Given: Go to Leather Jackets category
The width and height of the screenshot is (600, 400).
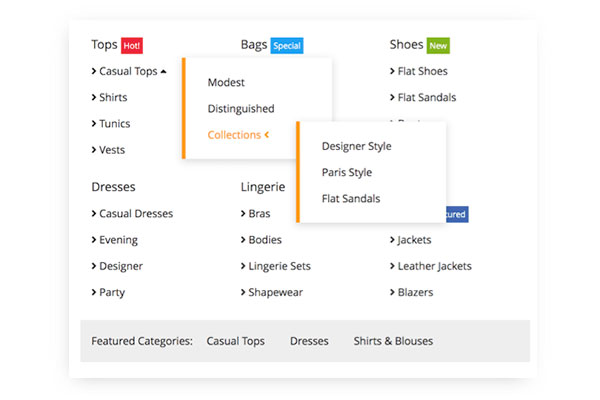Looking at the screenshot, I should 434,266.
